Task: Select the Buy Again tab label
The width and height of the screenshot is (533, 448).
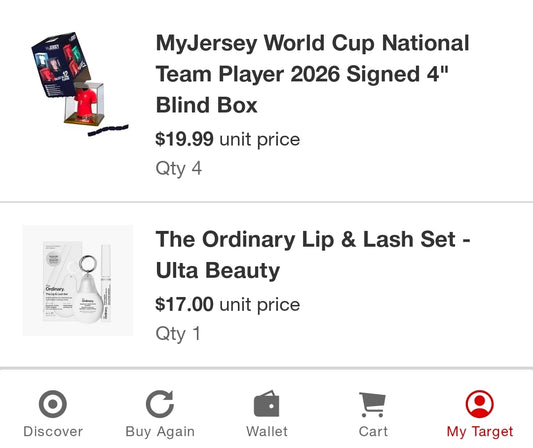Action: tap(160, 432)
